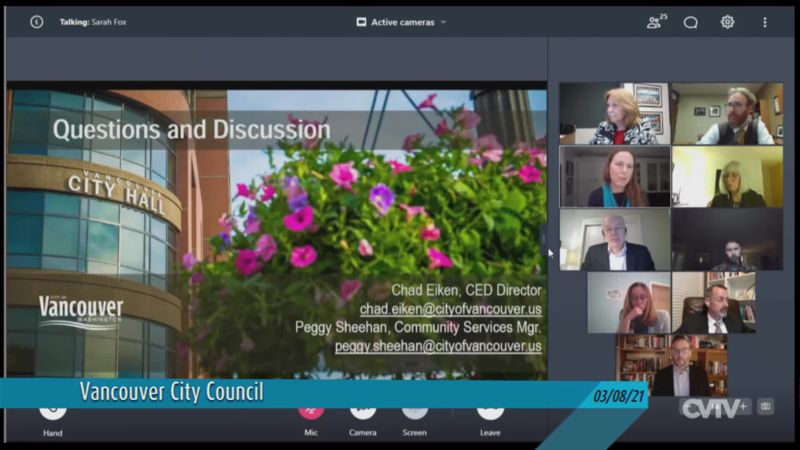This screenshot has height=450, width=800.
Task: Select video tile of man before bookshelves
Action: 671,365
